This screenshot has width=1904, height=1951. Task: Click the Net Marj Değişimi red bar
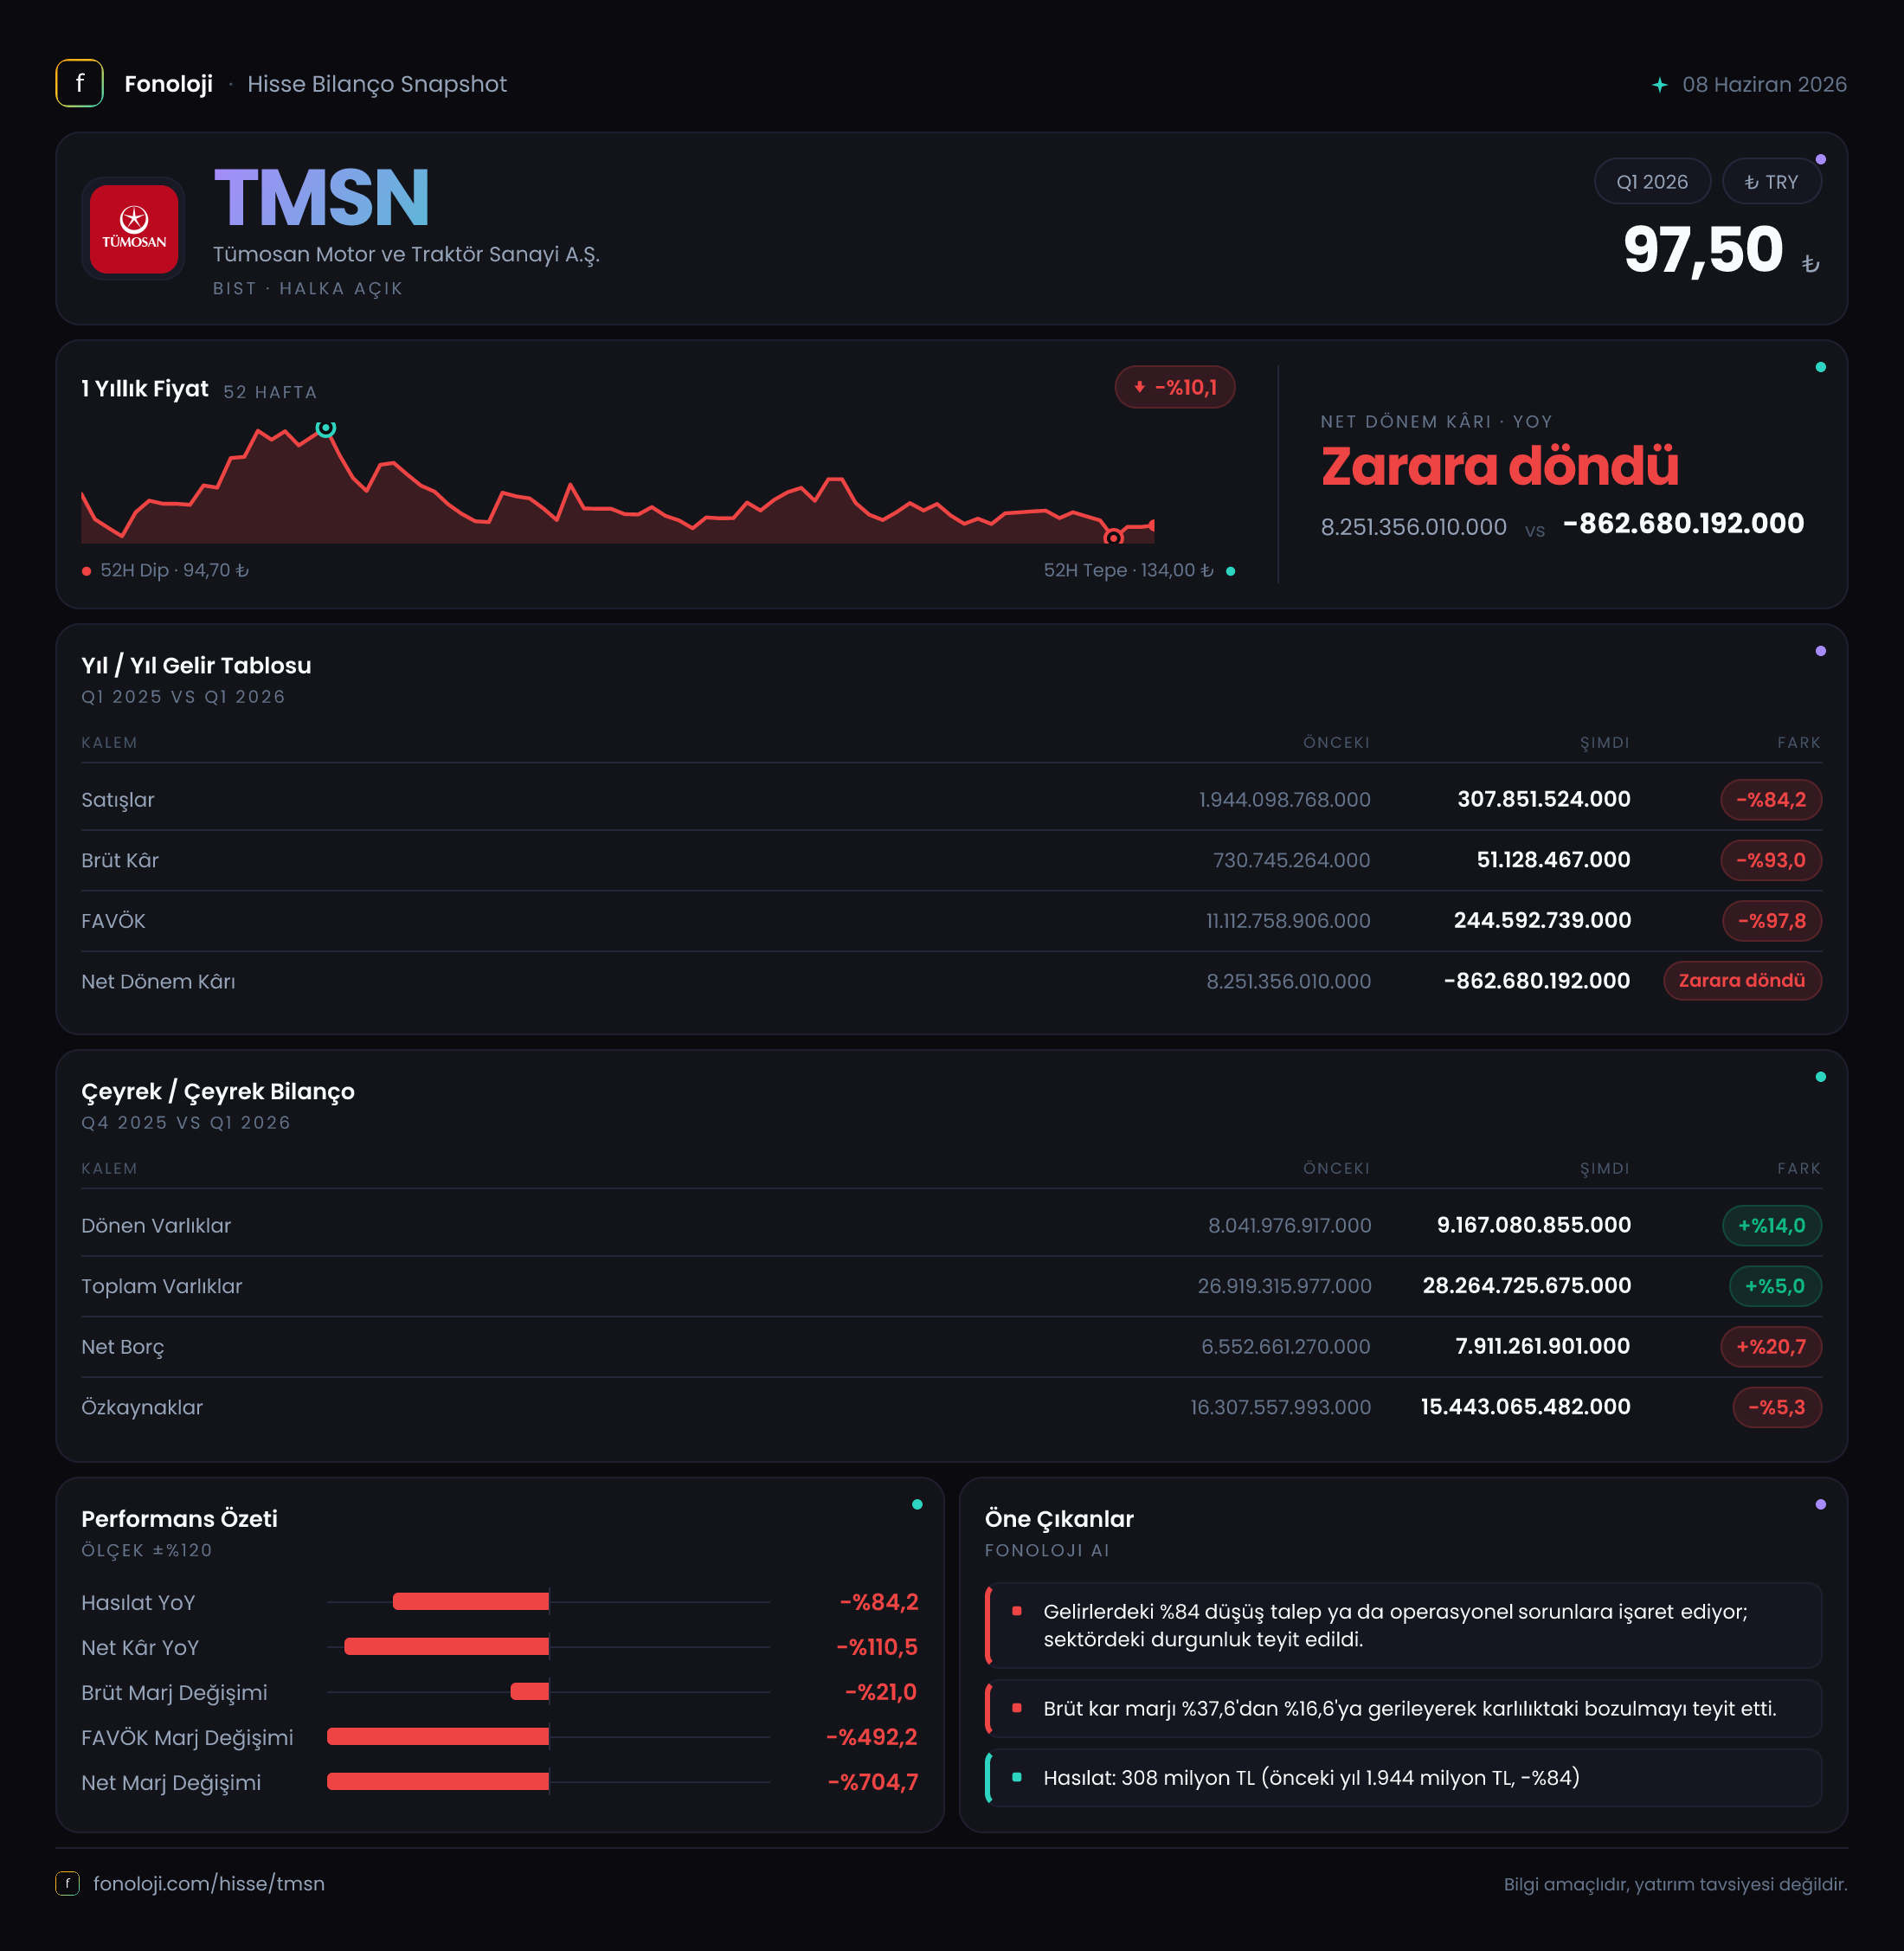[438, 1782]
